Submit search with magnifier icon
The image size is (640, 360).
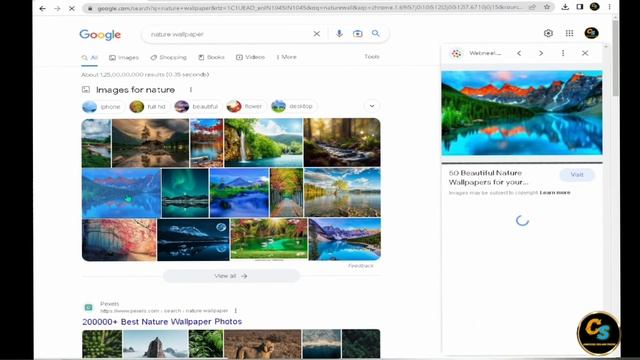(x=376, y=33)
